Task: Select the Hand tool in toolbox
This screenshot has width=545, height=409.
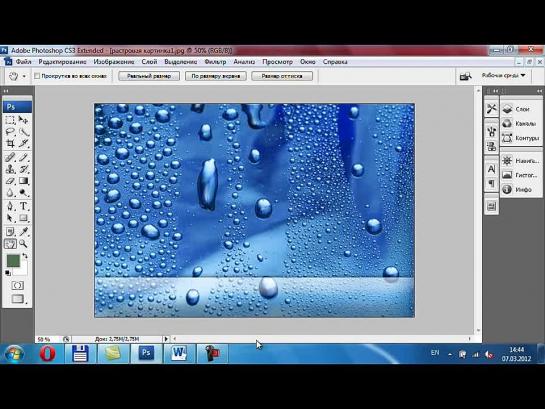Action: (10, 244)
